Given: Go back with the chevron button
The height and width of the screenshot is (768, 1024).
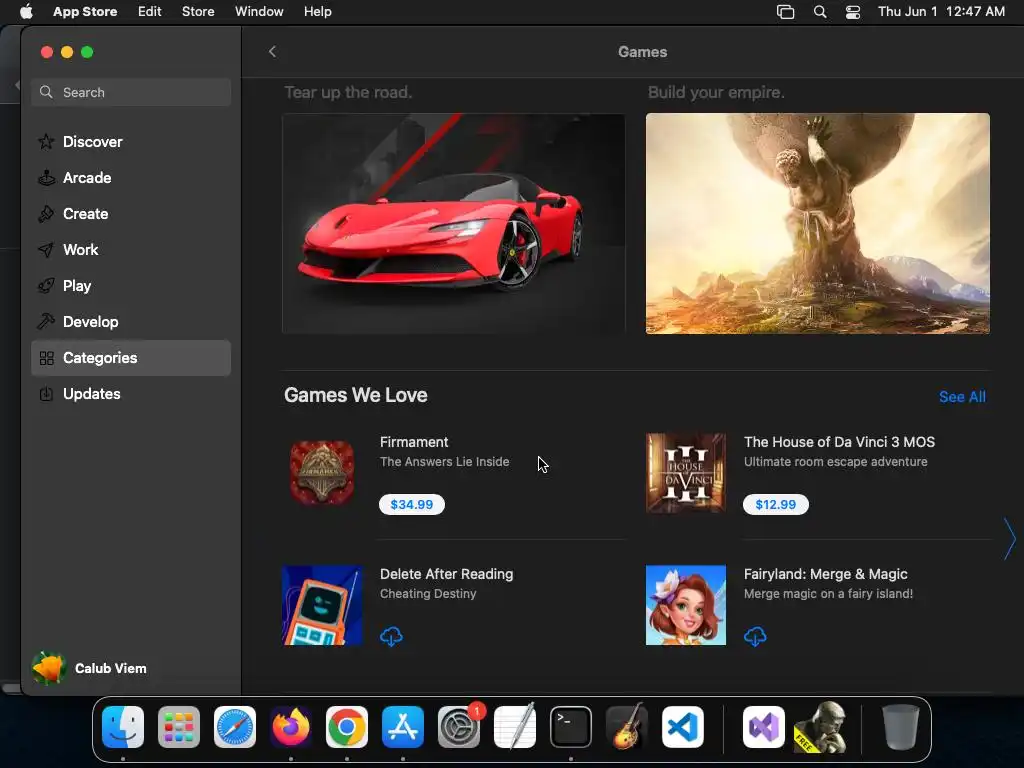Looking at the screenshot, I should 272,52.
